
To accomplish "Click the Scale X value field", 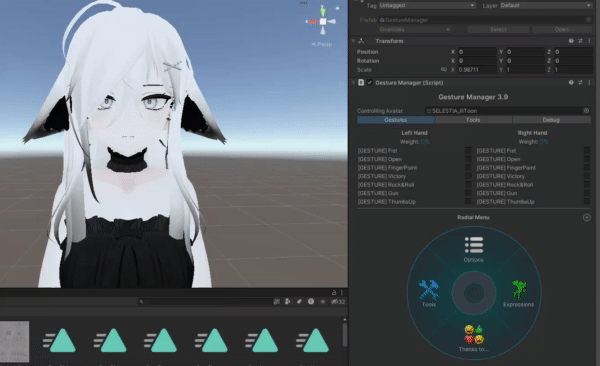I will point(477,70).
